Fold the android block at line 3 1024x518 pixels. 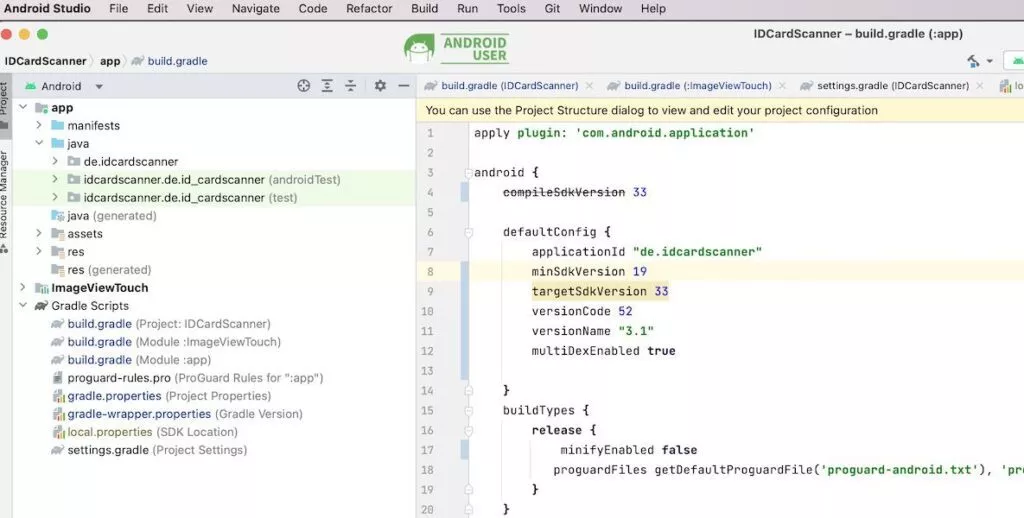click(x=468, y=173)
